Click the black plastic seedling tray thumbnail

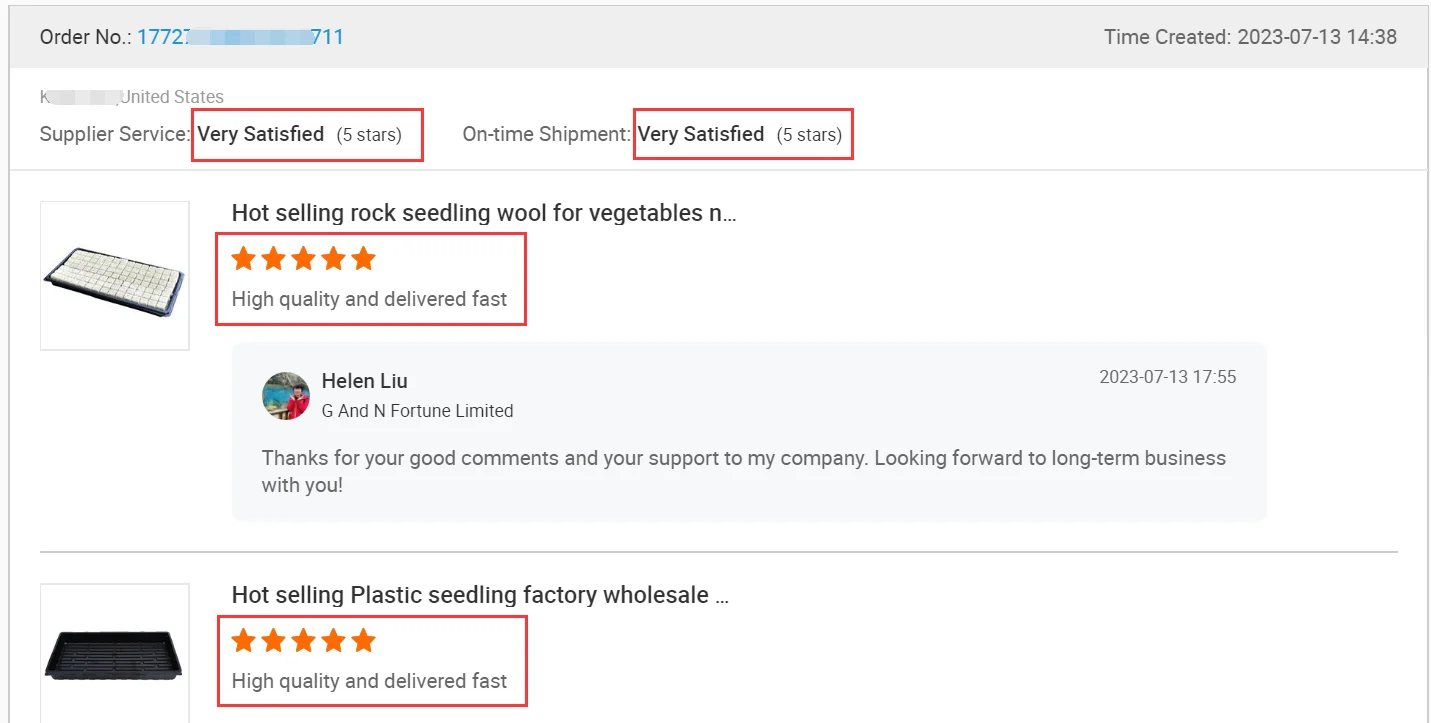point(115,655)
